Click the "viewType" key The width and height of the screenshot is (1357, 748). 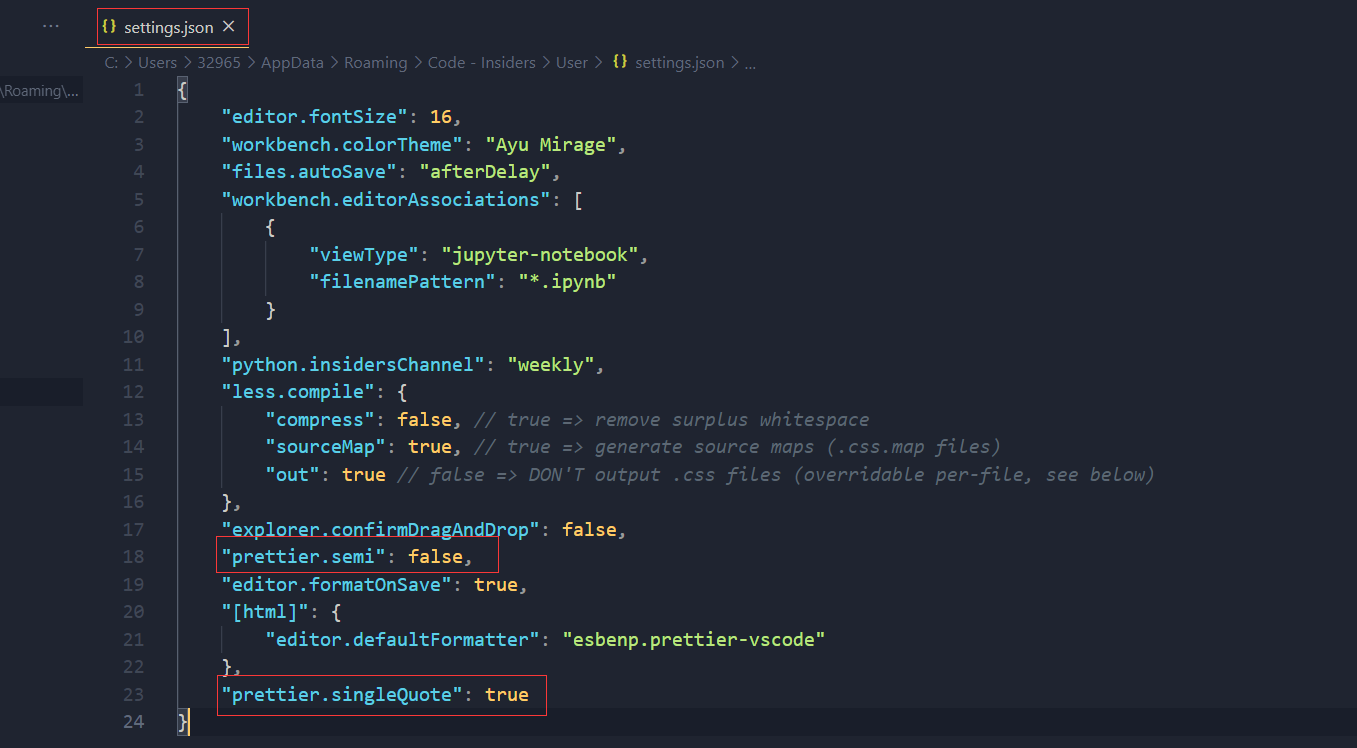364,255
